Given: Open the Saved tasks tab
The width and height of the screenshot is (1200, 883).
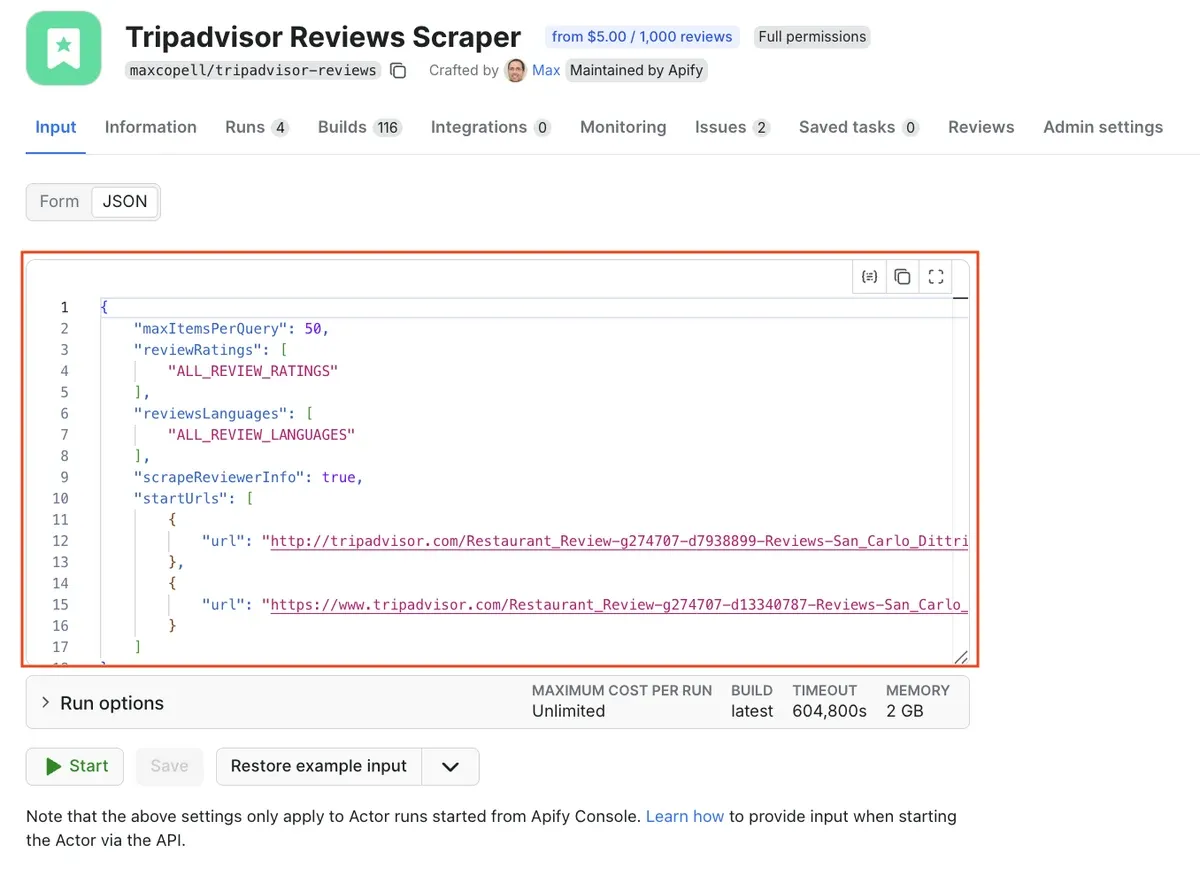Looking at the screenshot, I should pos(859,127).
